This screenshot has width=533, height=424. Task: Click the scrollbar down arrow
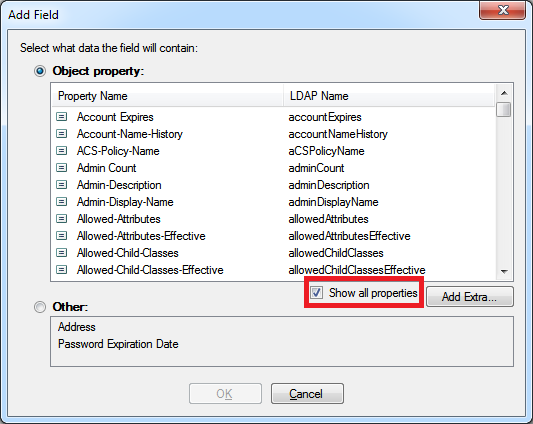pos(504,272)
